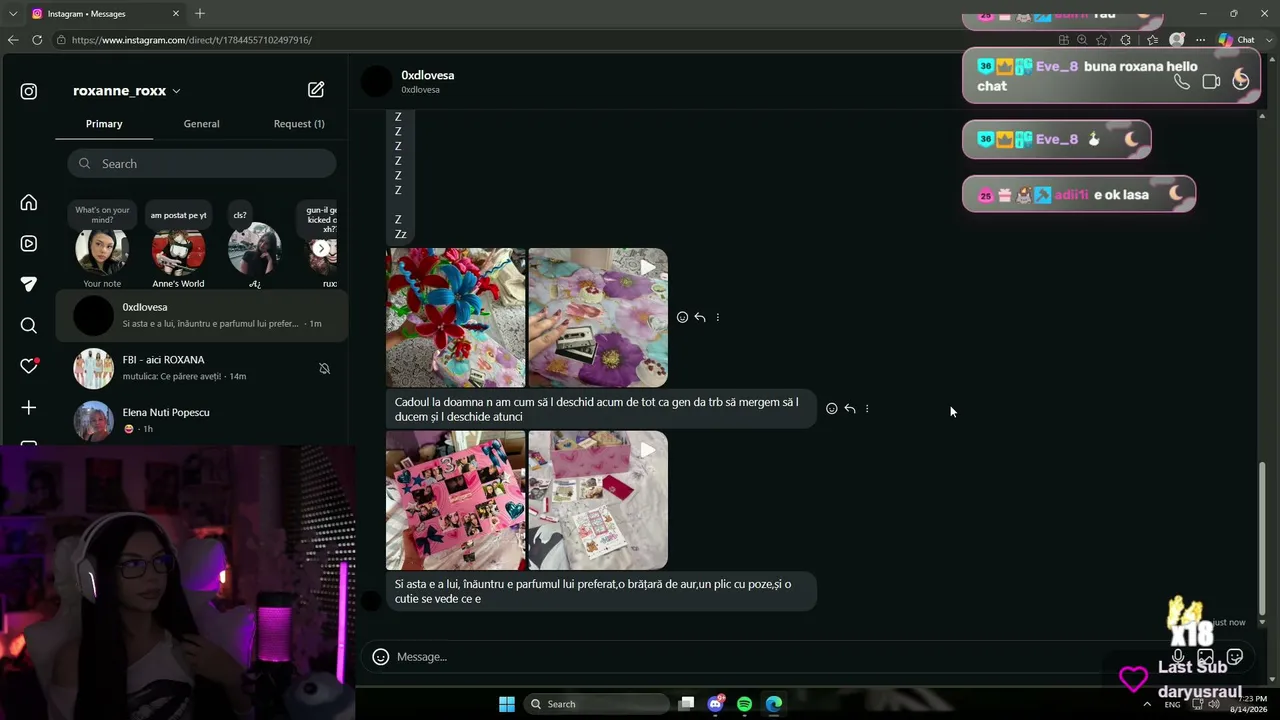Reply to the 'Cadoul la doamna' message
Image resolution: width=1280 pixels, height=720 pixels.
pyautogui.click(x=849, y=408)
